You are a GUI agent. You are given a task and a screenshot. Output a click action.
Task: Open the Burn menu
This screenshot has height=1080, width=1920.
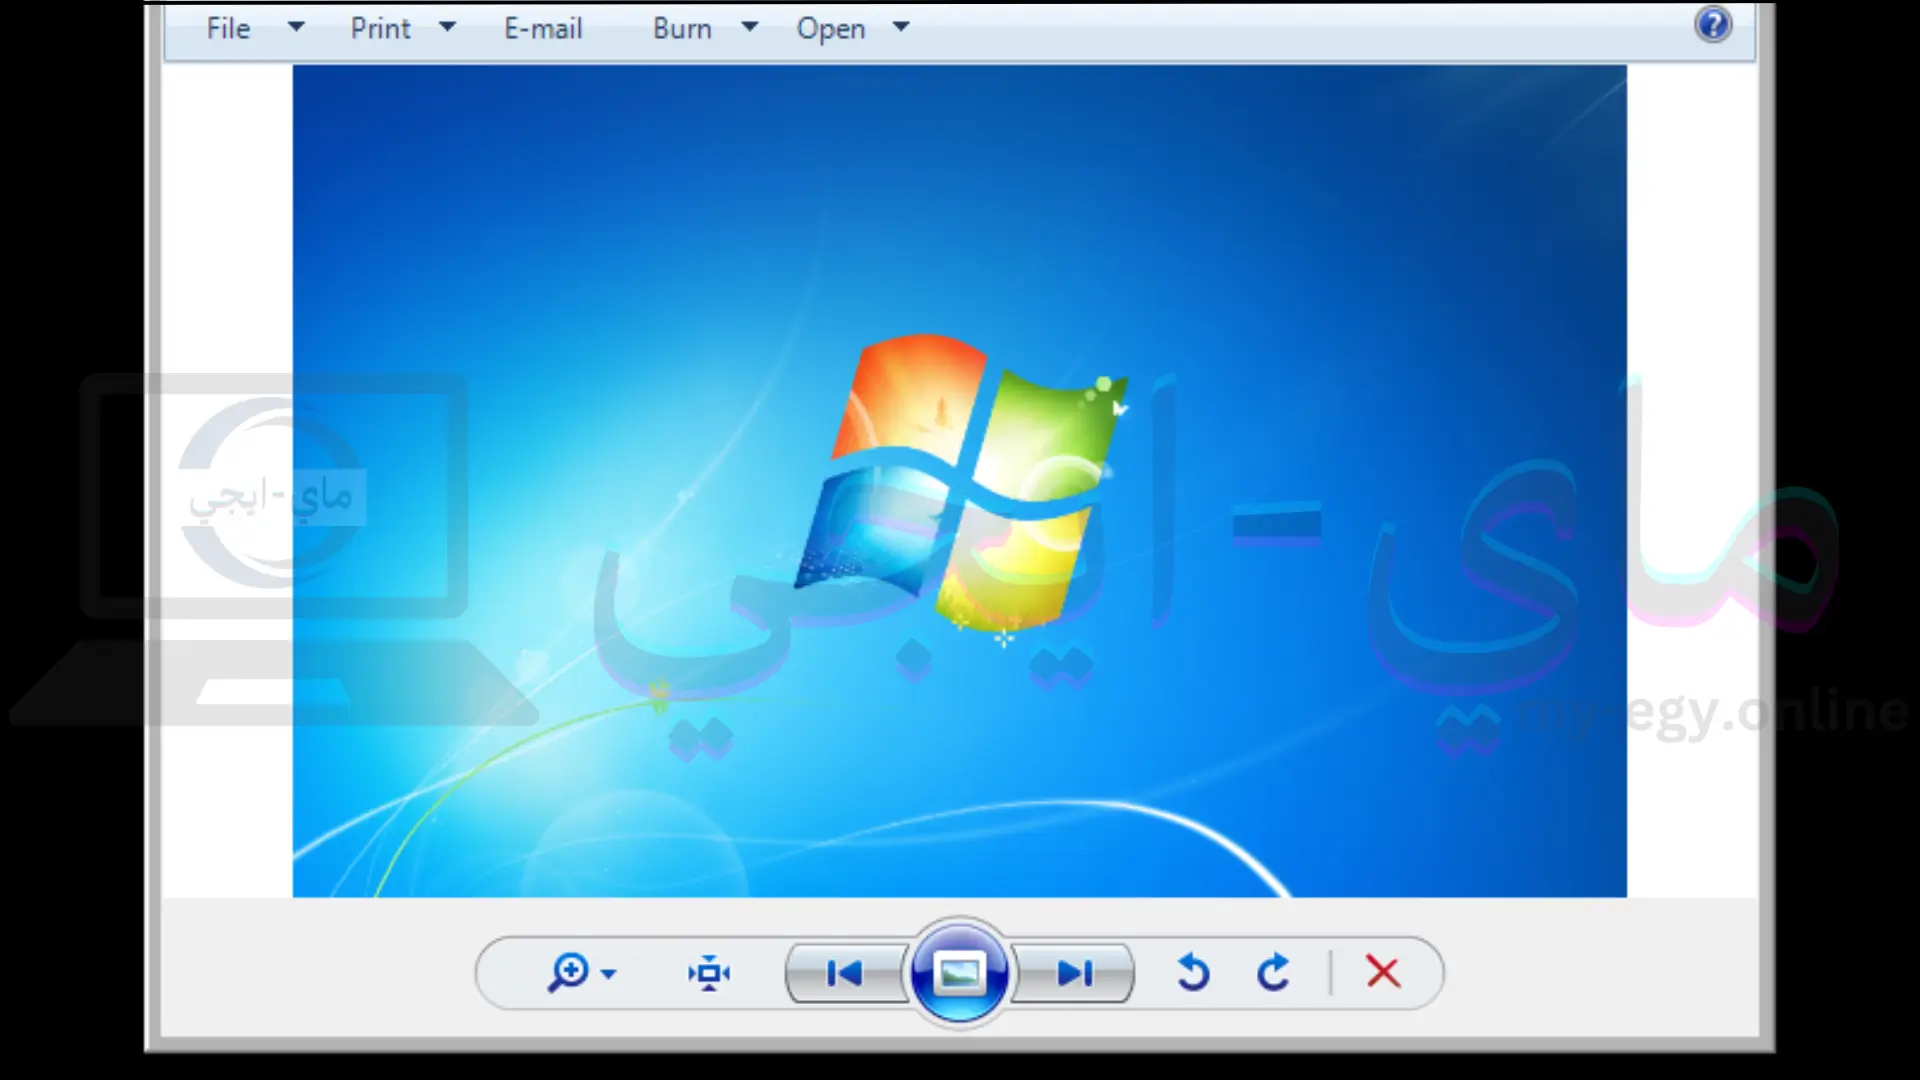coord(682,28)
